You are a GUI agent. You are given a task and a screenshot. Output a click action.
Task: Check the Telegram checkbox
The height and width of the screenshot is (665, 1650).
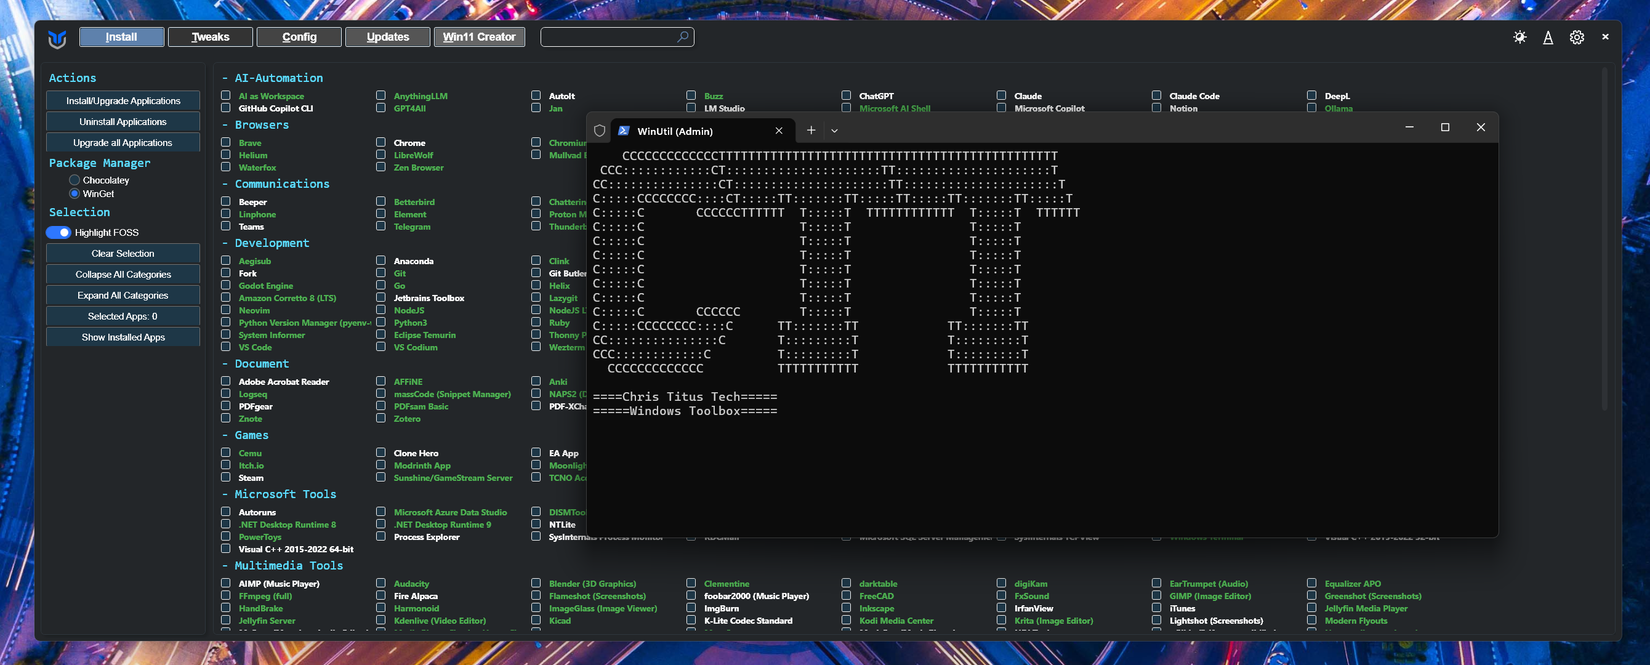381,226
